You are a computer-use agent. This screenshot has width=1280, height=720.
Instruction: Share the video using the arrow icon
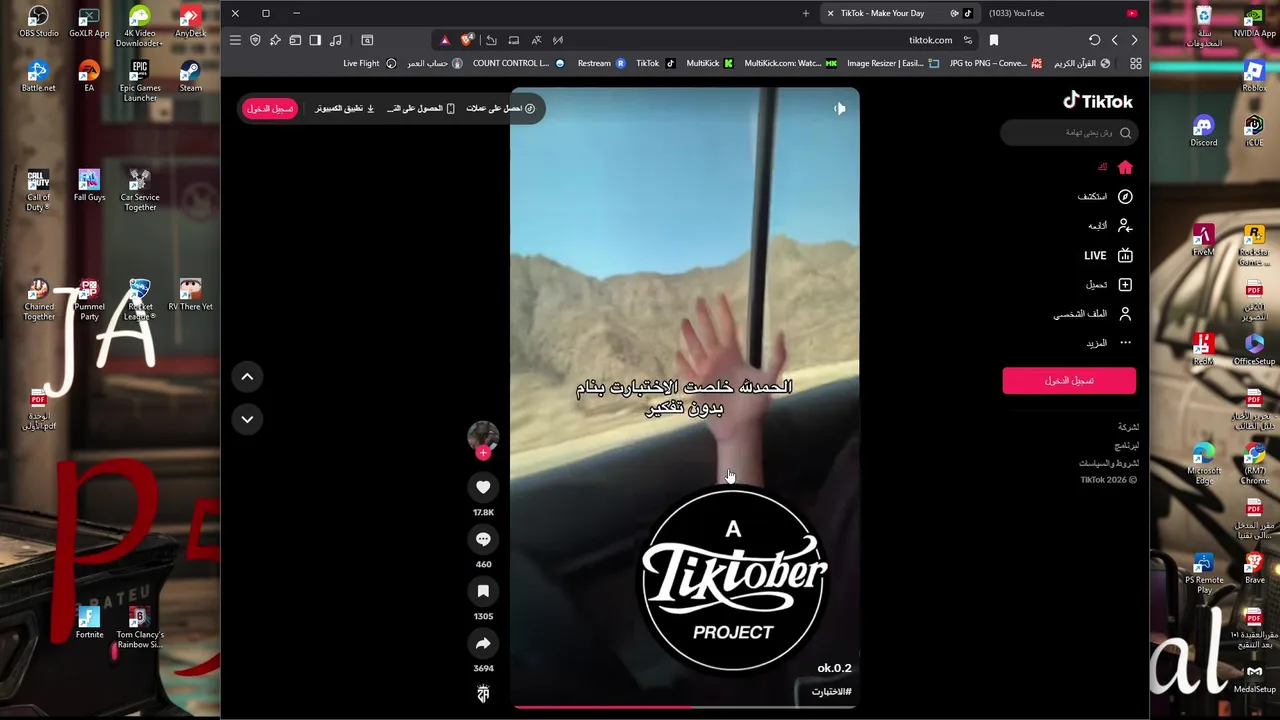click(483, 643)
